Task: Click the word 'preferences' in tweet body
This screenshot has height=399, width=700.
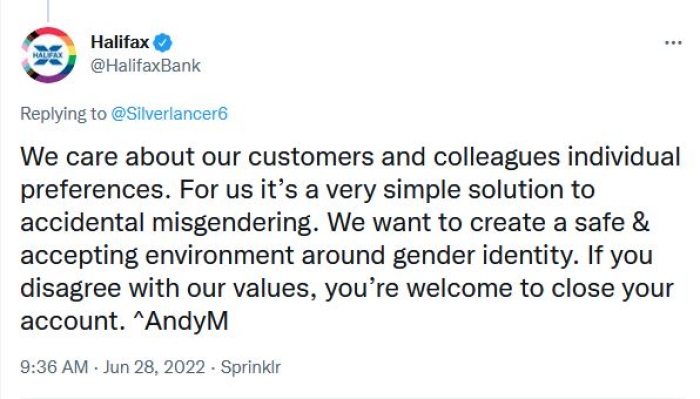Action: click(x=93, y=190)
